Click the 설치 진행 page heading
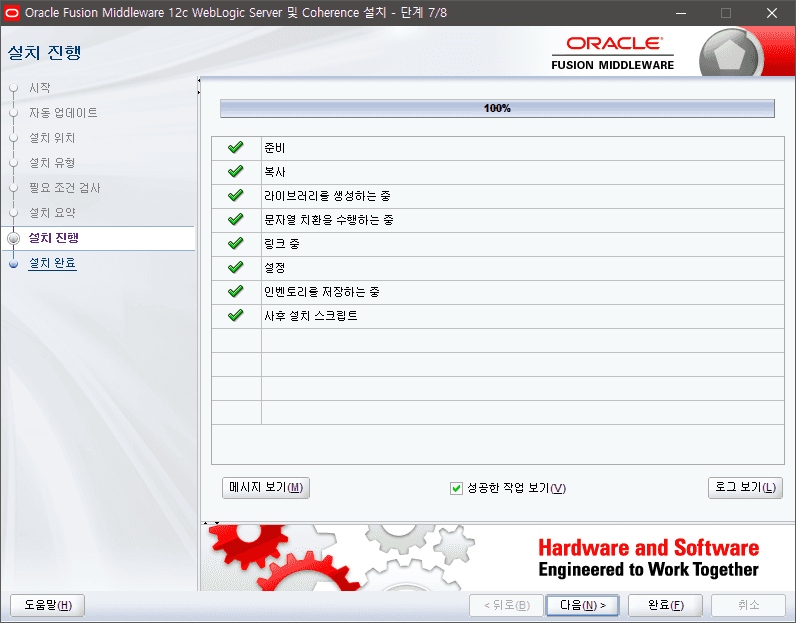The width and height of the screenshot is (796, 623). point(45,52)
